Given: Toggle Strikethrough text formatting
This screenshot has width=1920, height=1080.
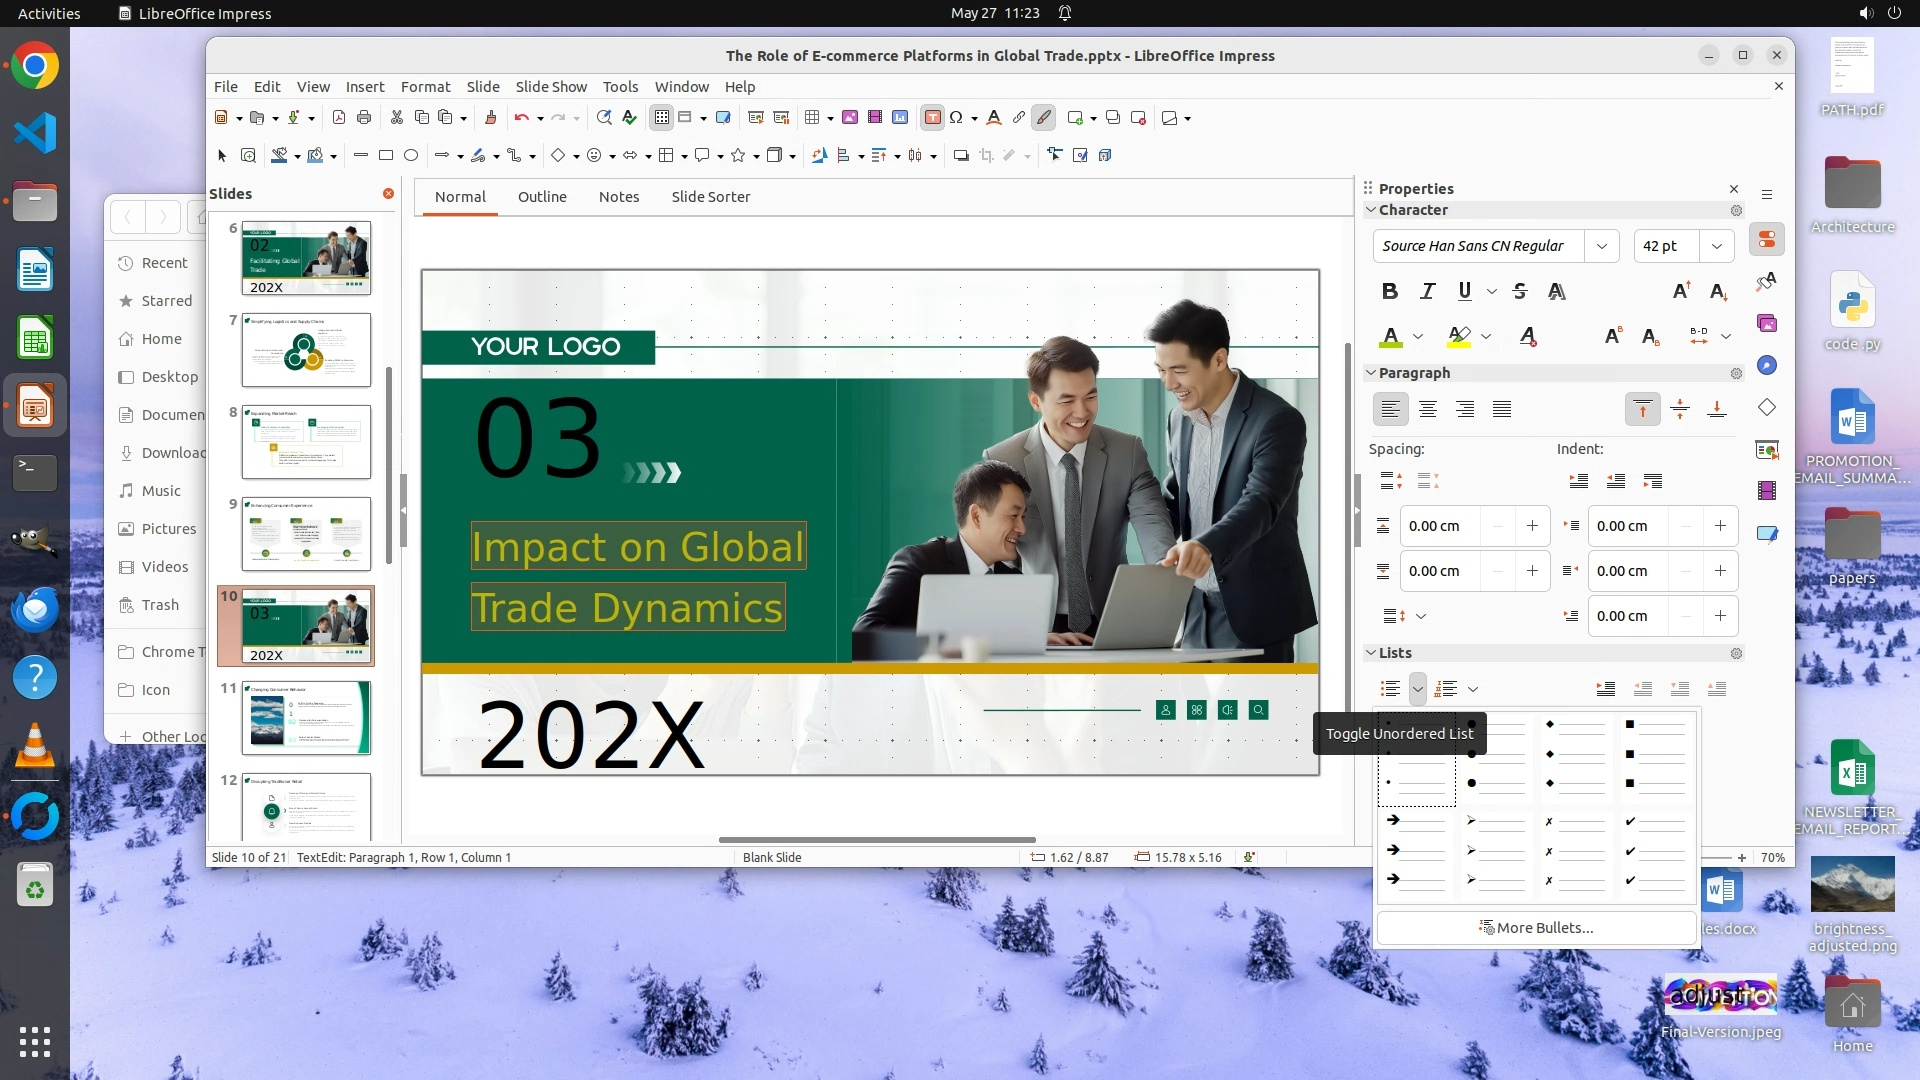Looking at the screenshot, I should 1520,291.
